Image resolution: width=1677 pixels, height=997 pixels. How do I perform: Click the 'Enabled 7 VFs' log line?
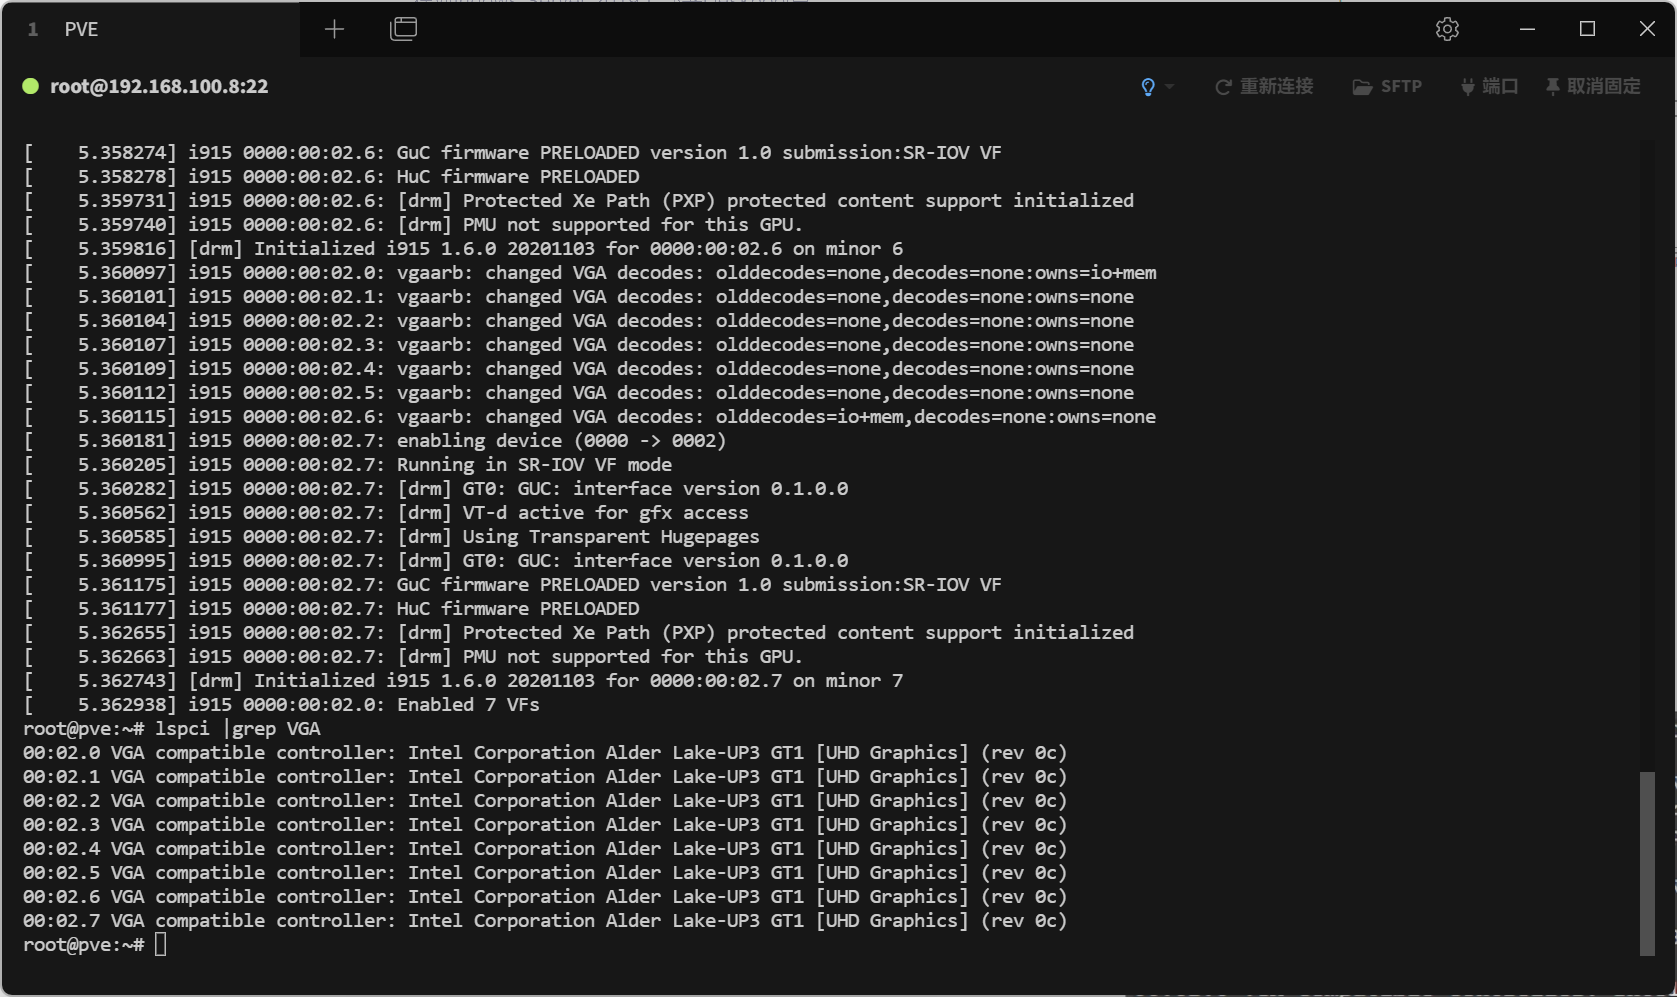(x=467, y=705)
